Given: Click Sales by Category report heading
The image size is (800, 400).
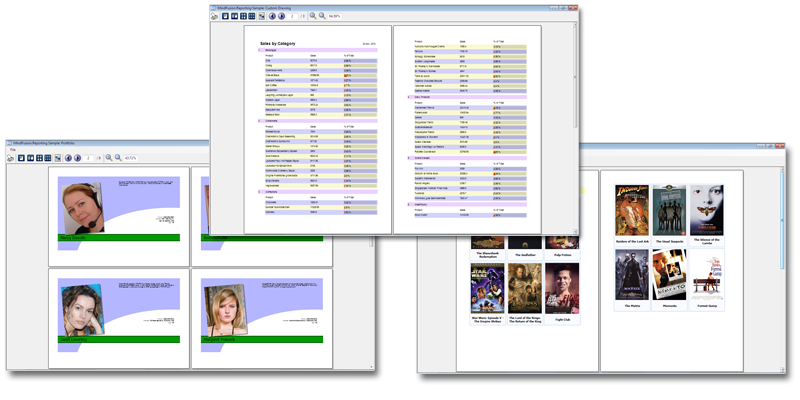Looking at the screenshot, I should click(278, 44).
